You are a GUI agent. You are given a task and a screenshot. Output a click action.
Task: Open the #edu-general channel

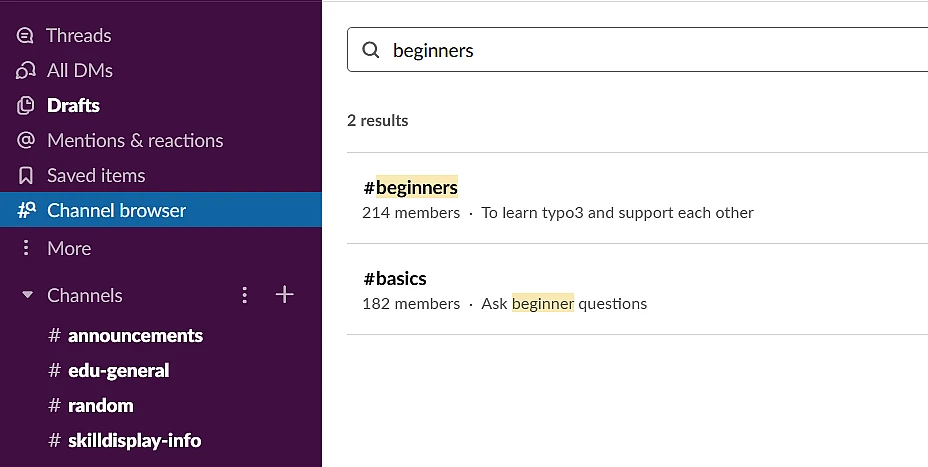click(x=118, y=371)
